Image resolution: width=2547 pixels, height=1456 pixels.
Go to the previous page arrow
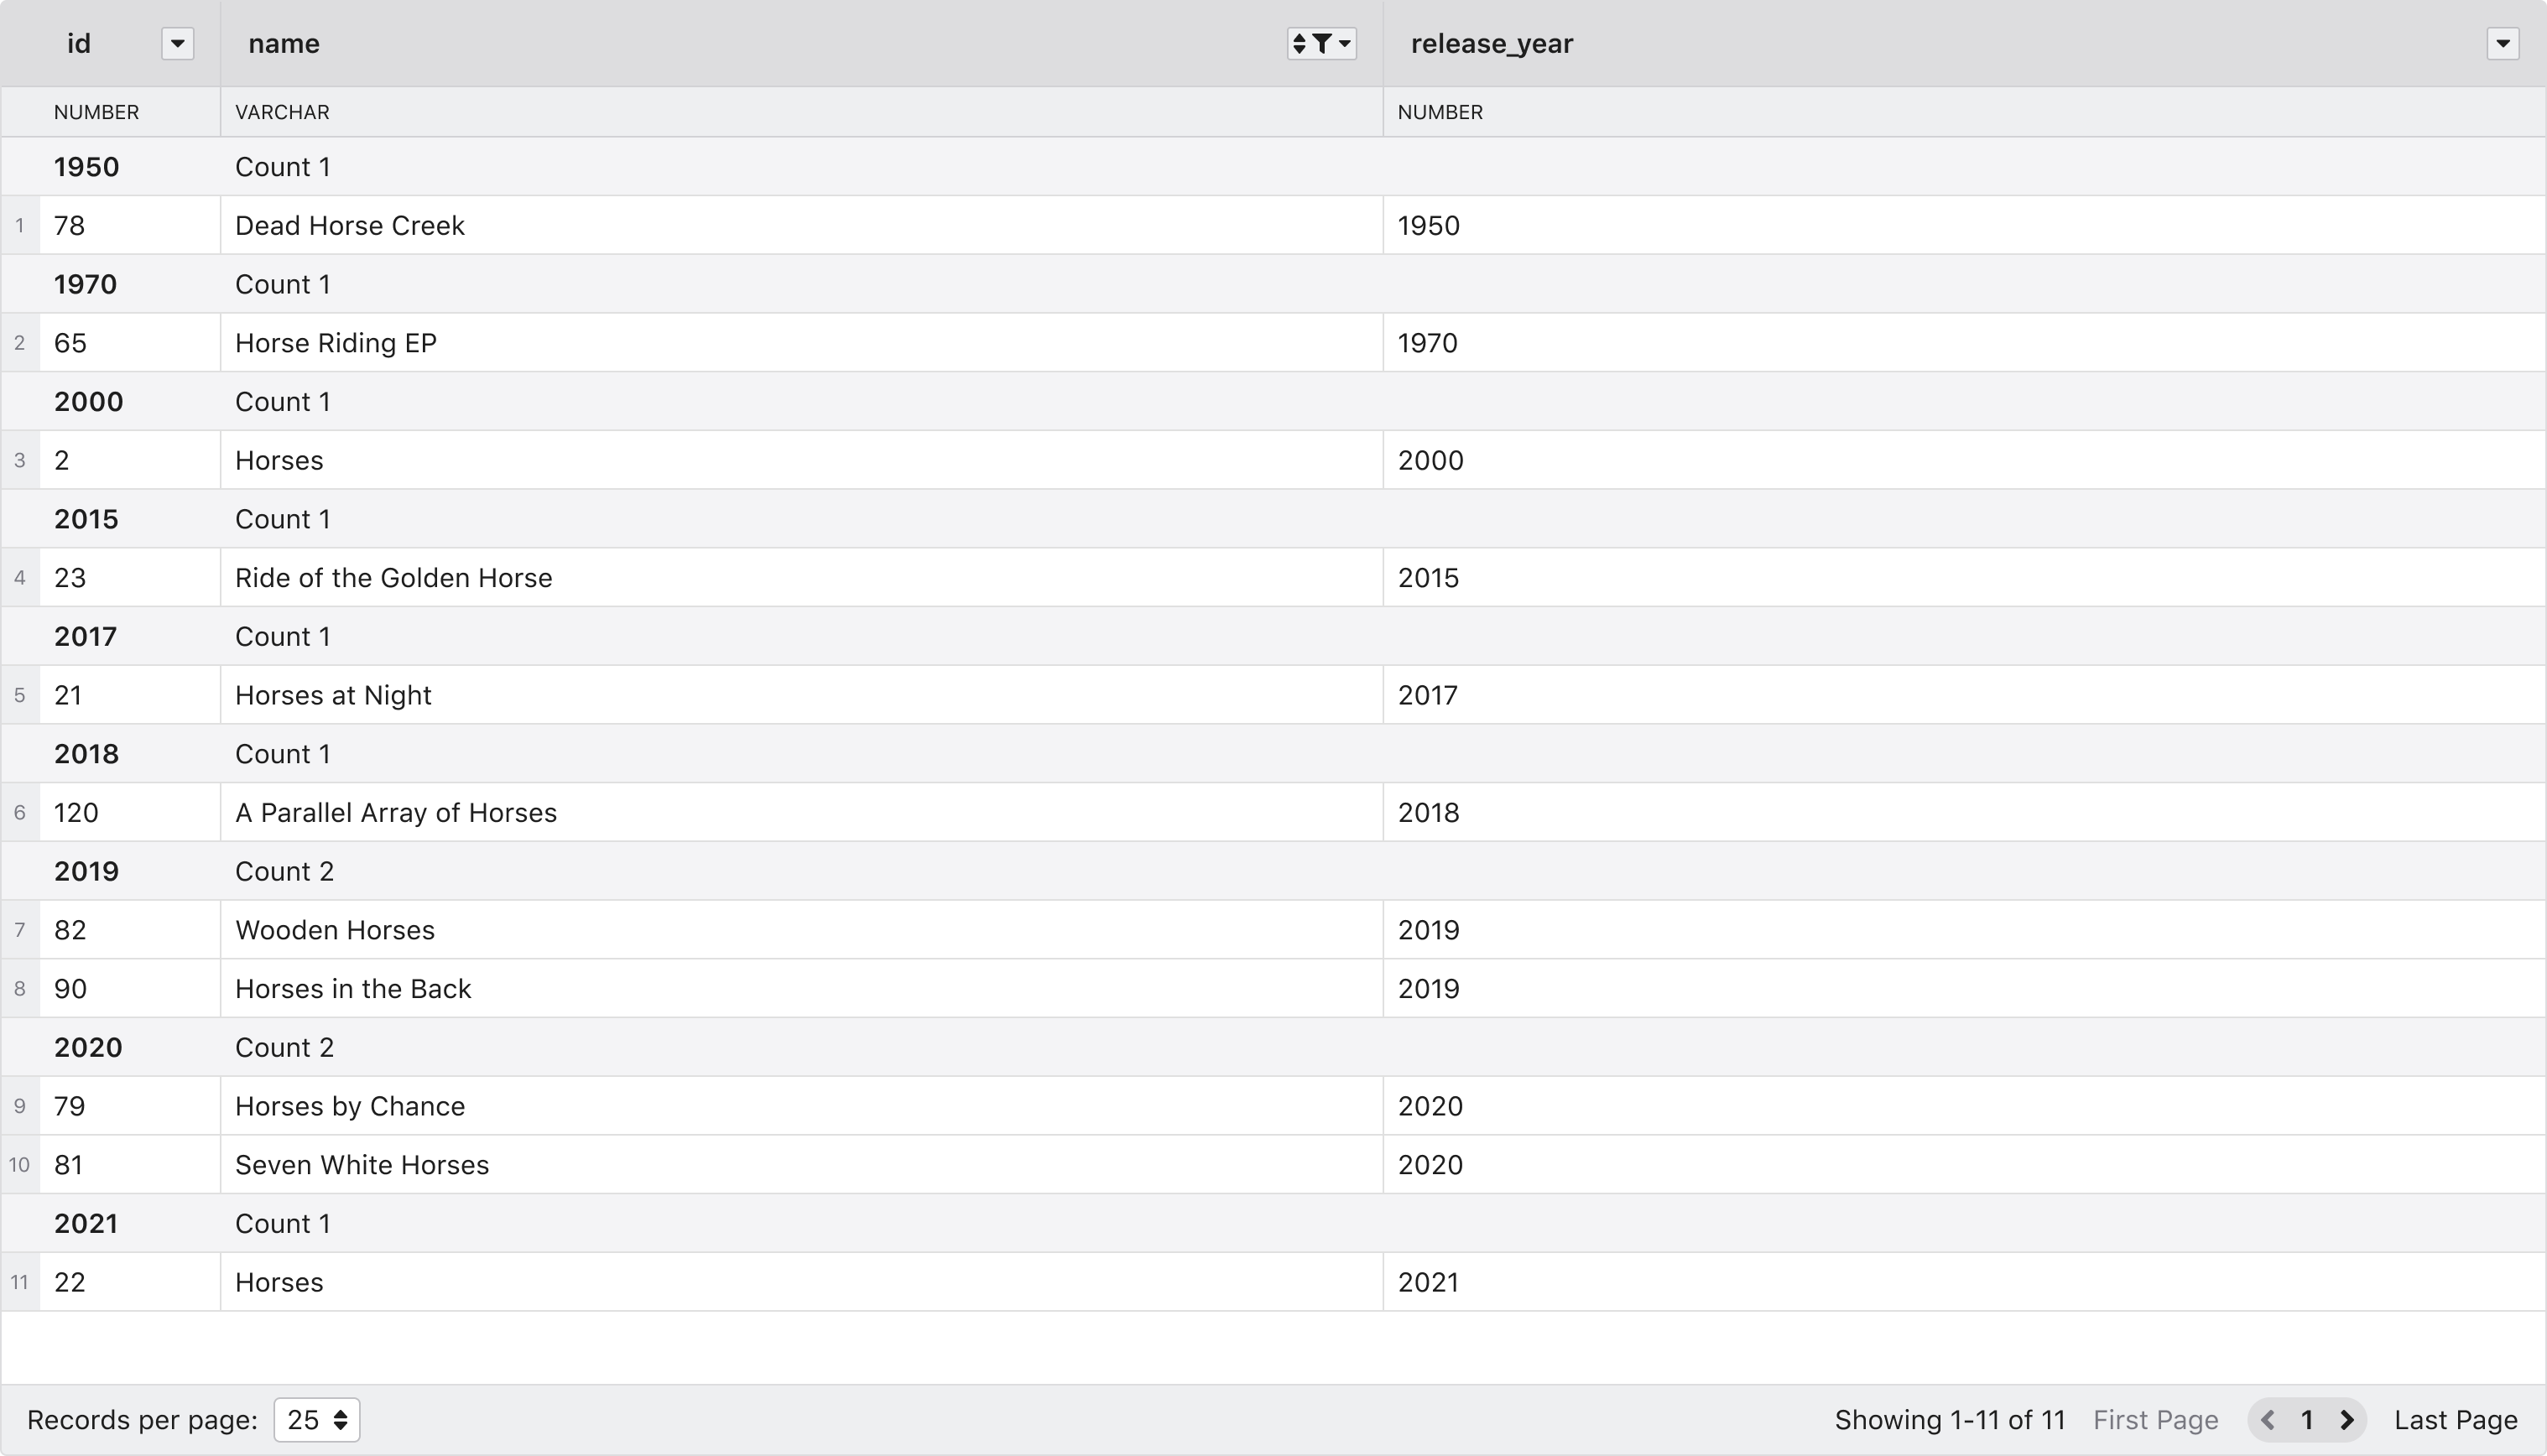(2268, 1420)
